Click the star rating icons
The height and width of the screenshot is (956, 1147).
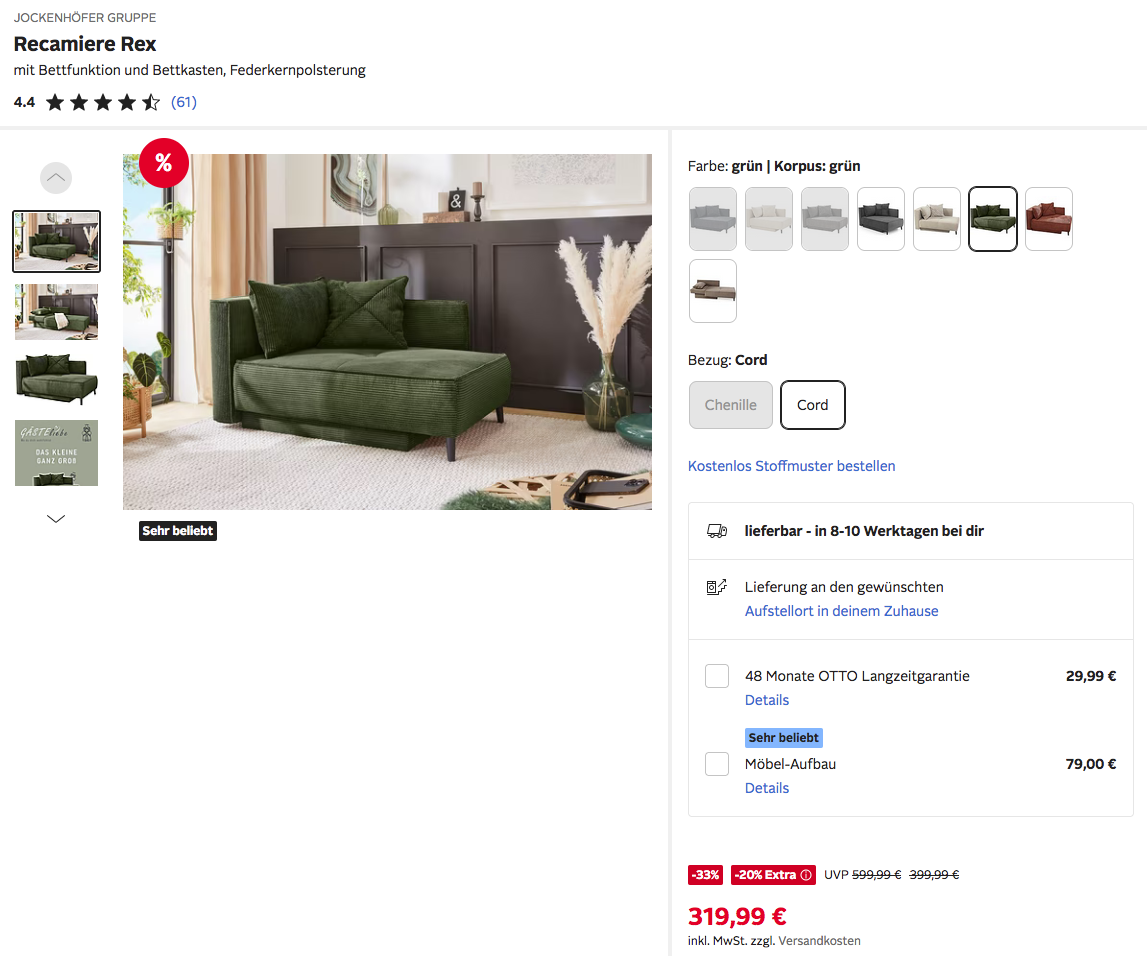coord(102,102)
